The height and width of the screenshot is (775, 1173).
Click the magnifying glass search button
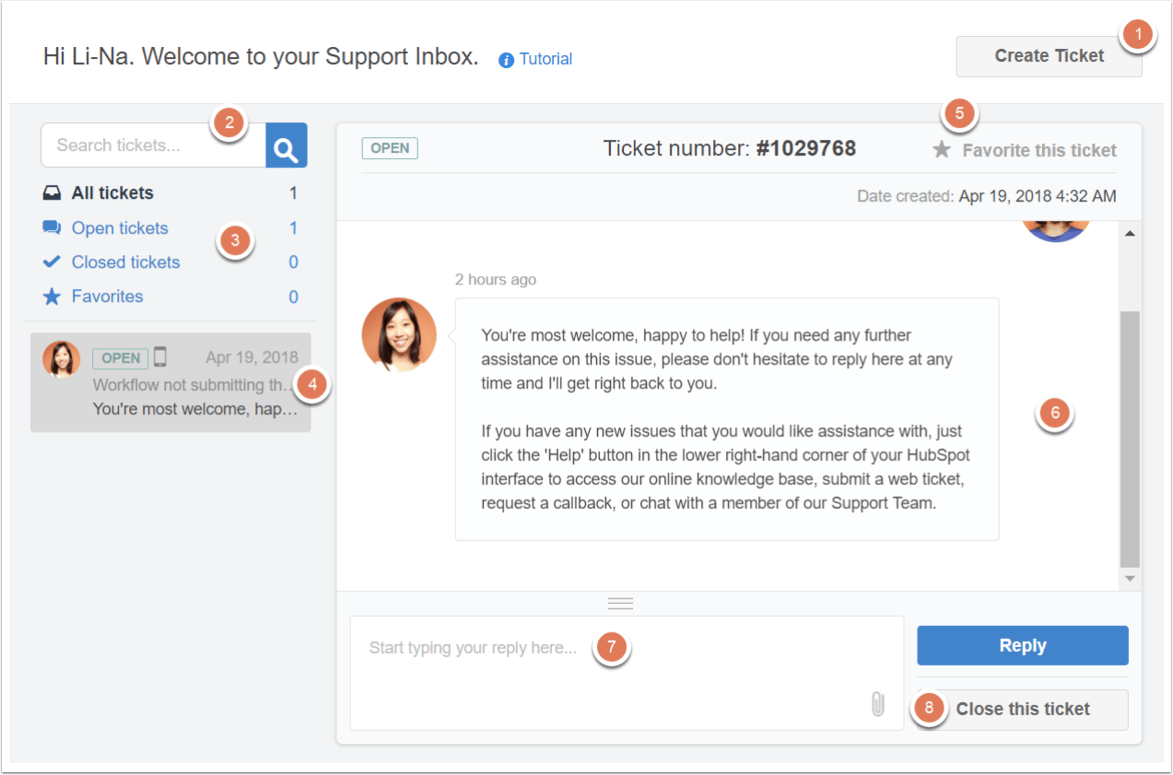tap(286, 146)
